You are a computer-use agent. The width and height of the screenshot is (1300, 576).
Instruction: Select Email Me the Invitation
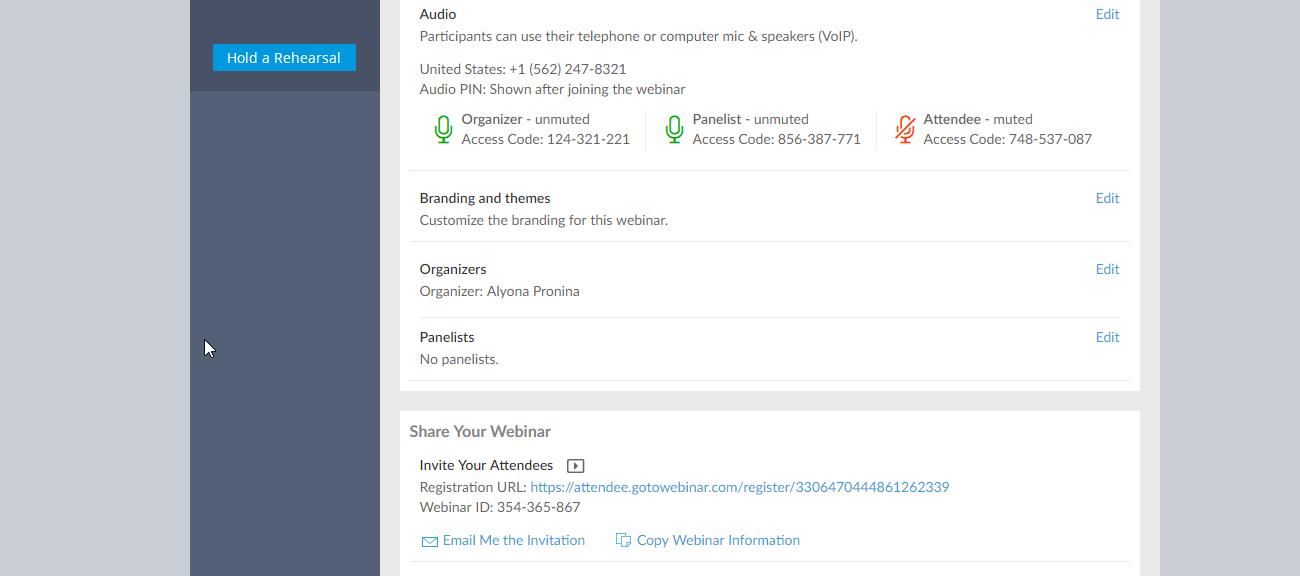coord(513,540)
